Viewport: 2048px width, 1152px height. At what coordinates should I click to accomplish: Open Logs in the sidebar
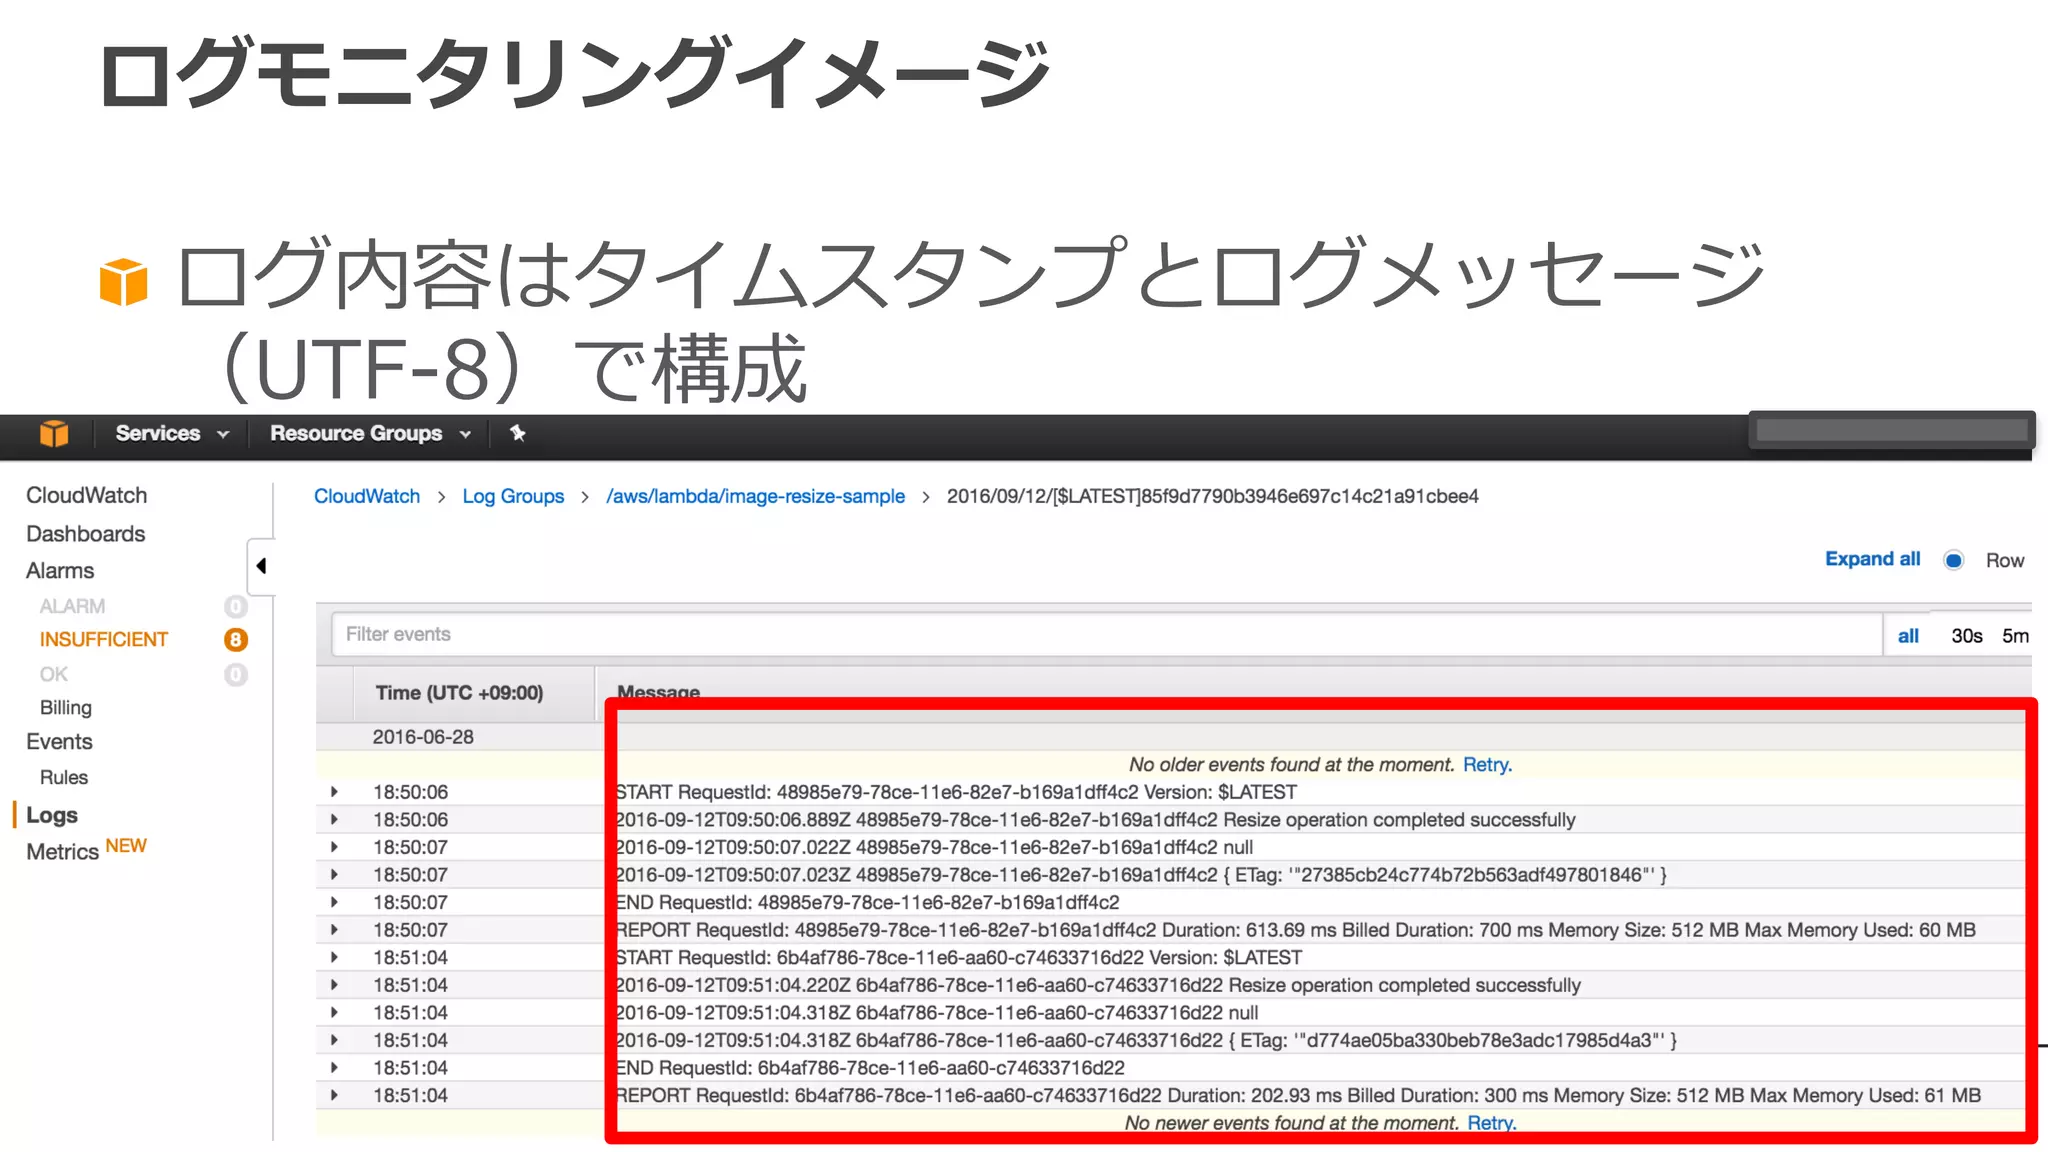click(x=52, y=815)
